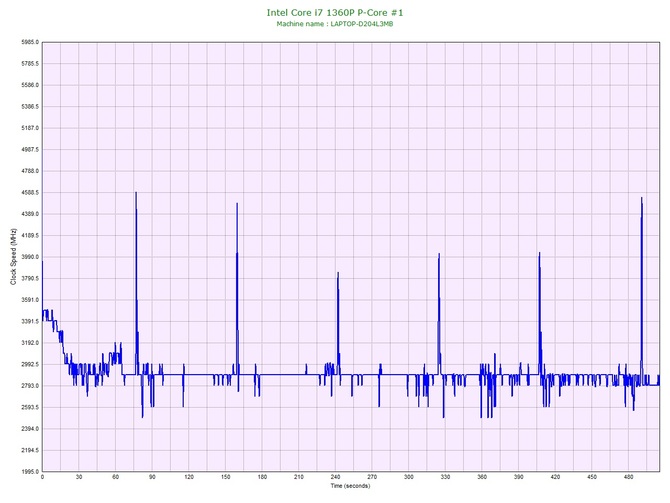The height and width of the screenshot is (503, 670).
Task: Click the 4987.5 y-axis tick label
Action: point(30,150)
